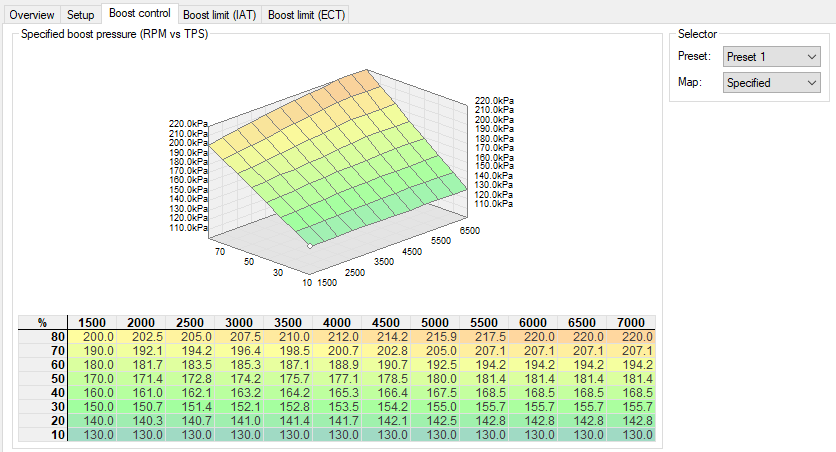Select the 2000 RPM column header
This screenshot has width=836, height=452.
(x=141, y=322)
